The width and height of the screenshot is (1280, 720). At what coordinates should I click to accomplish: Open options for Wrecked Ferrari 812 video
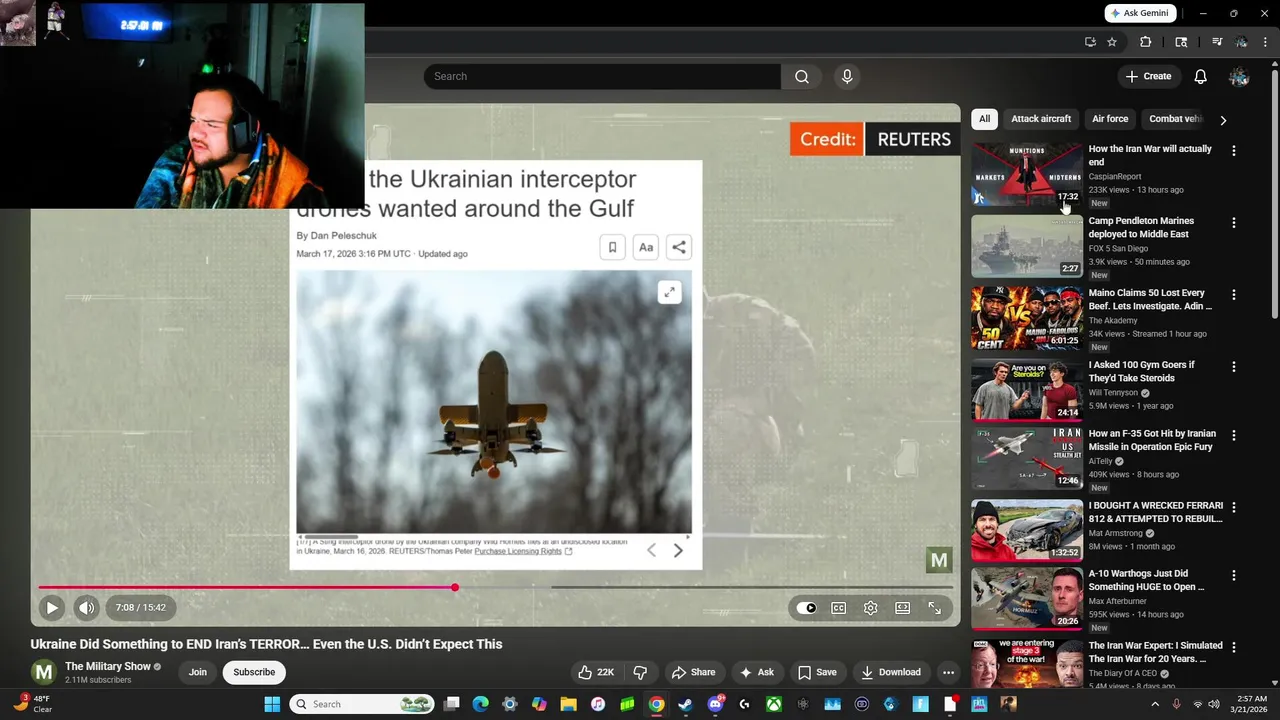point(1233,507)
